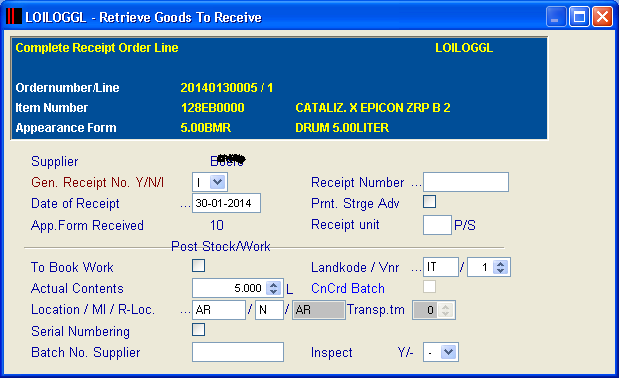Maximize the LOILOGGL window

579,17
